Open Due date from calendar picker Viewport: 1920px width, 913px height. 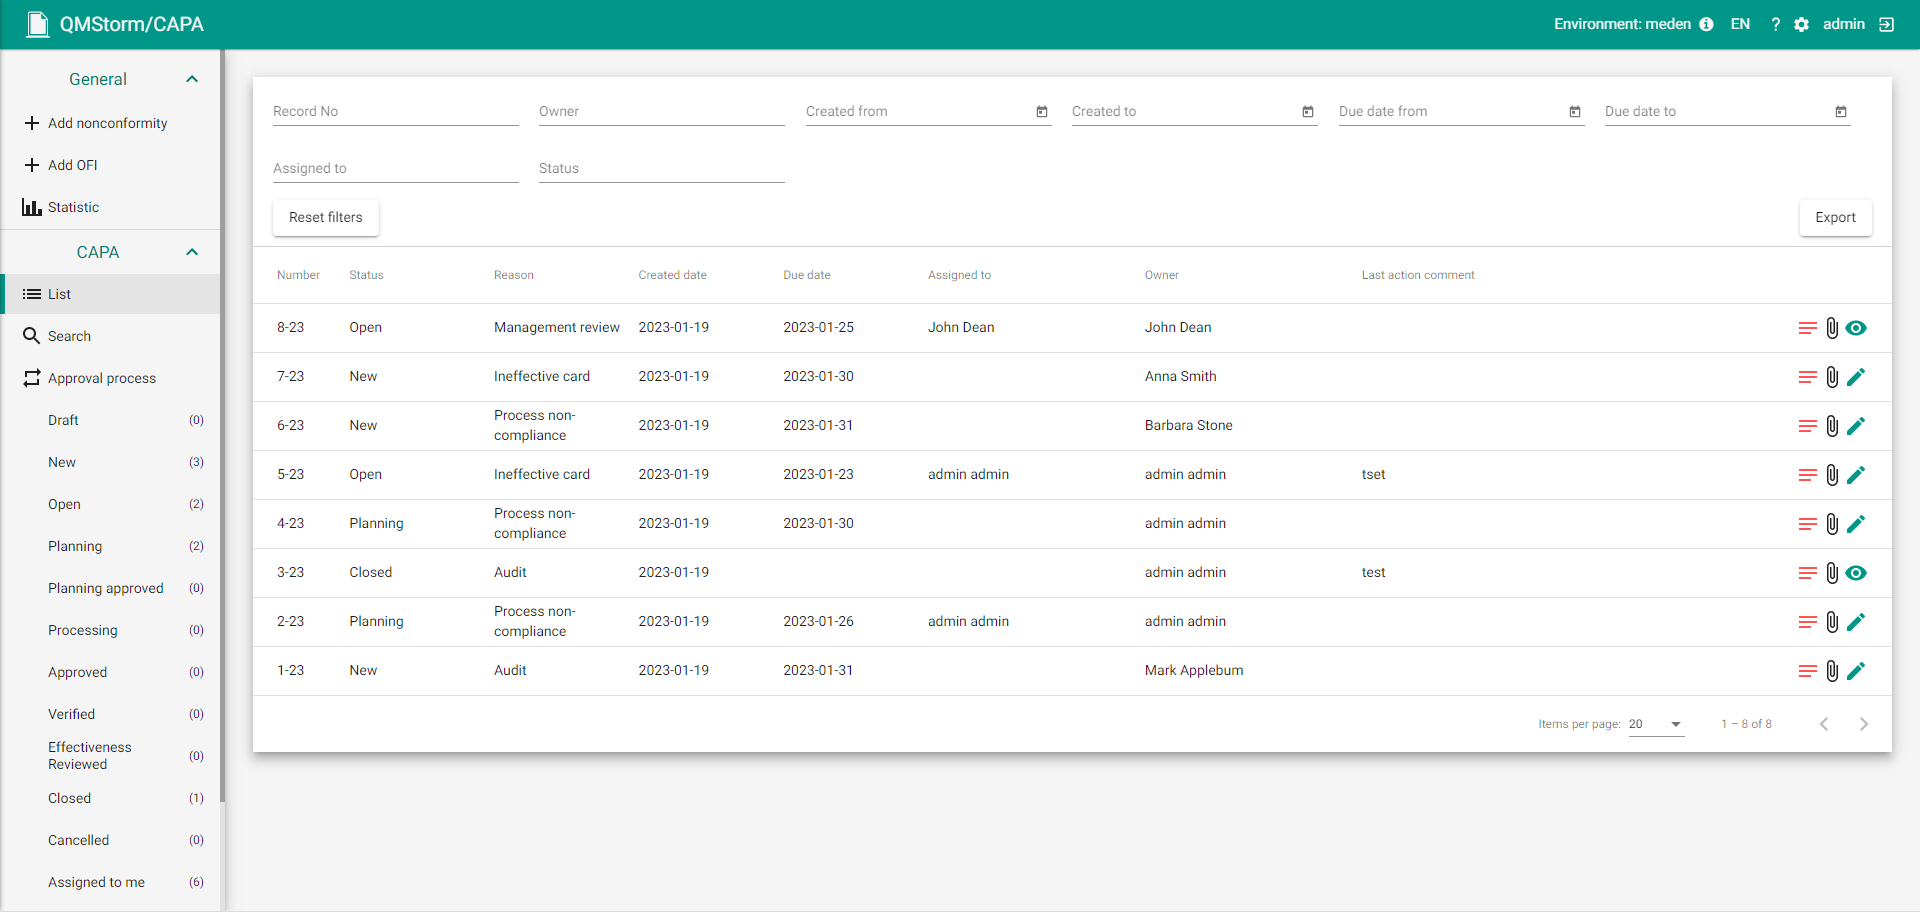1575,111
